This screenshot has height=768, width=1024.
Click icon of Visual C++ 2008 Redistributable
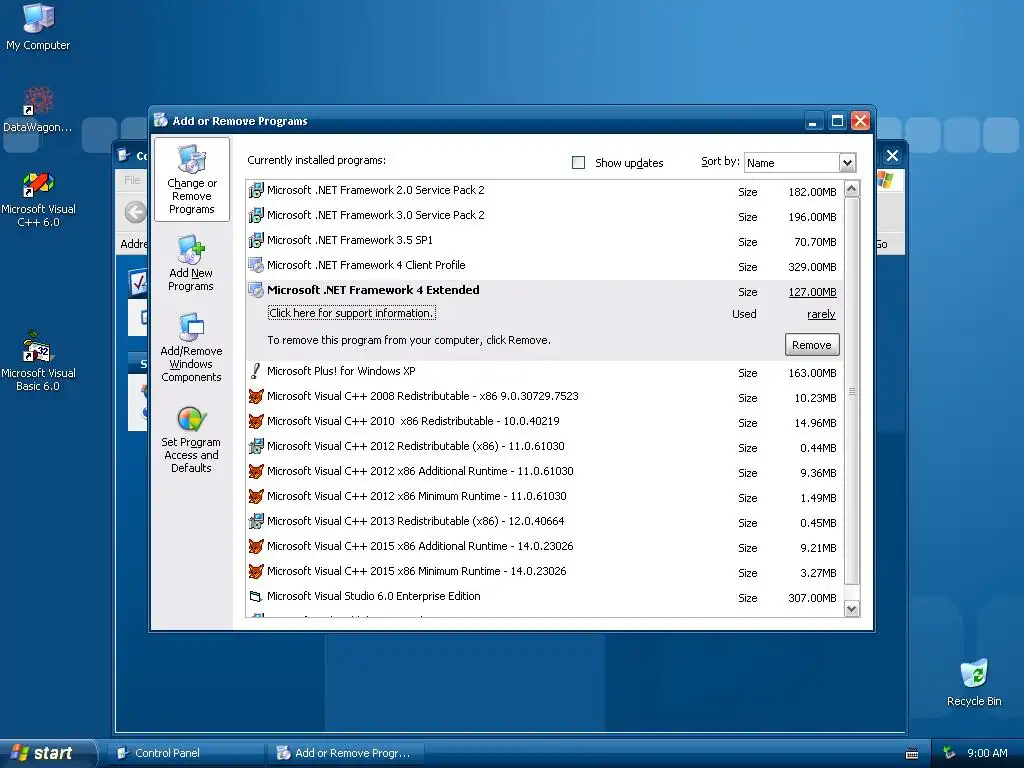point(256,396)
